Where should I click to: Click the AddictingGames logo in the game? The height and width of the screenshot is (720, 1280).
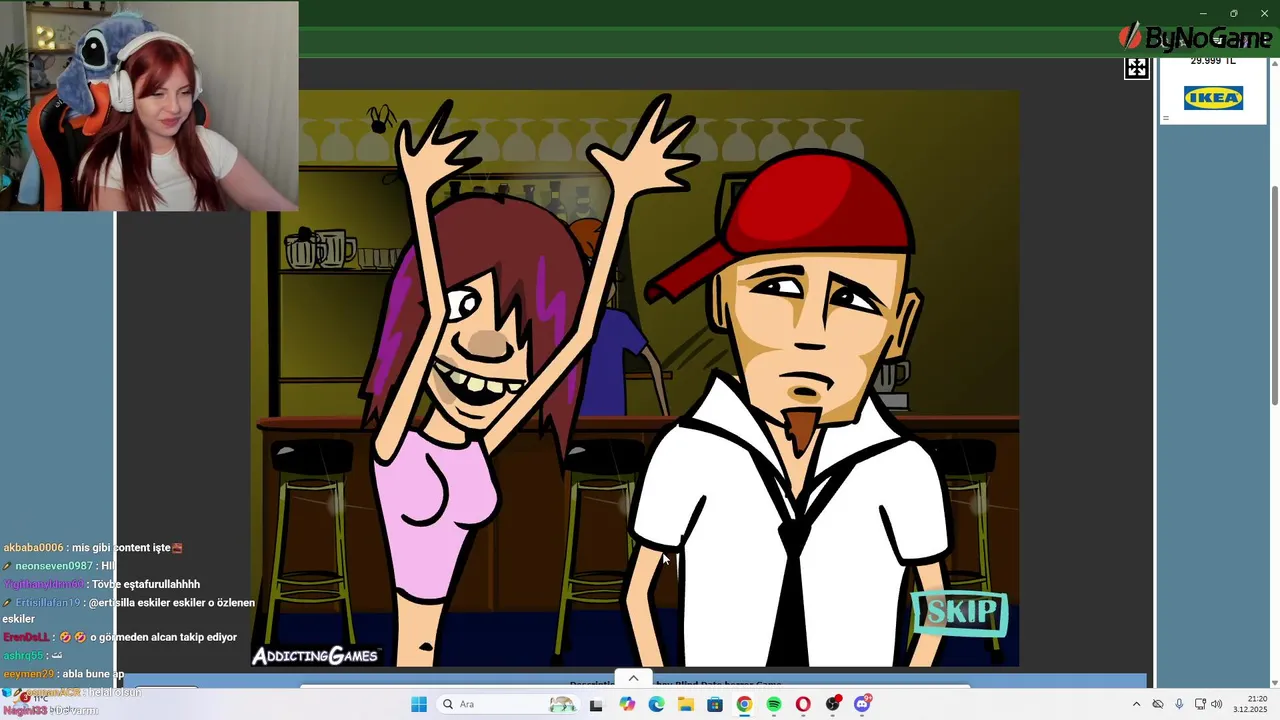point(315,656)
